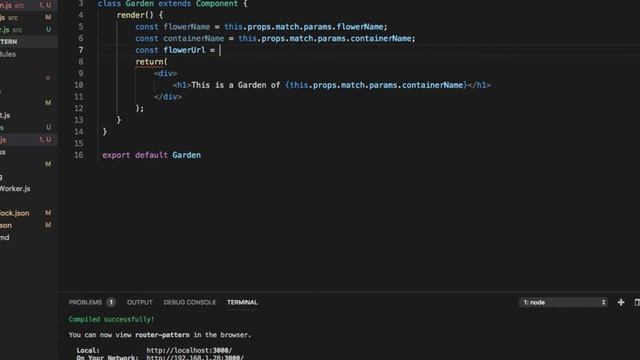
Task: Click 'This is a Garden of' heading text
Action: (x=236, y=85)
